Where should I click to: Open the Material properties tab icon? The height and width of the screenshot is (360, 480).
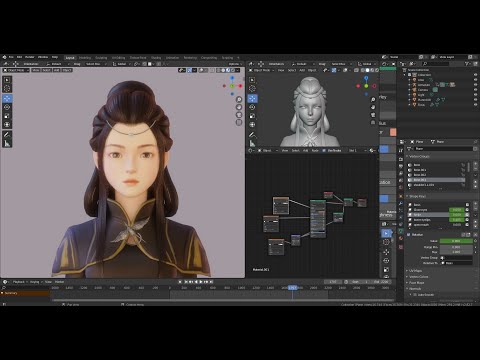[x=401, y=239]
